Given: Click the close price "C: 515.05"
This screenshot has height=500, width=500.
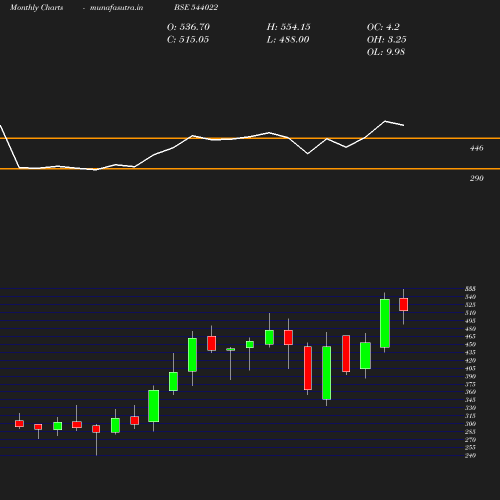Looking at the screenshot, I should 188,39.
